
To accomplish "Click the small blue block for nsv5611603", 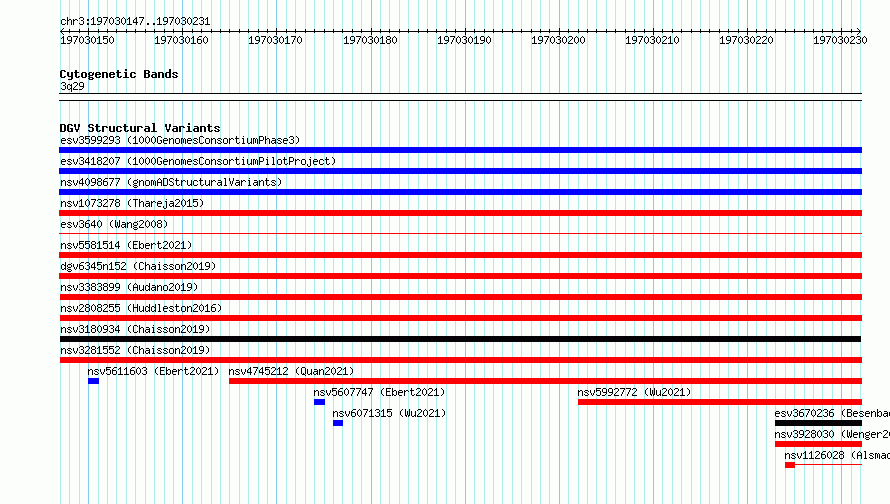I will 94,381.
